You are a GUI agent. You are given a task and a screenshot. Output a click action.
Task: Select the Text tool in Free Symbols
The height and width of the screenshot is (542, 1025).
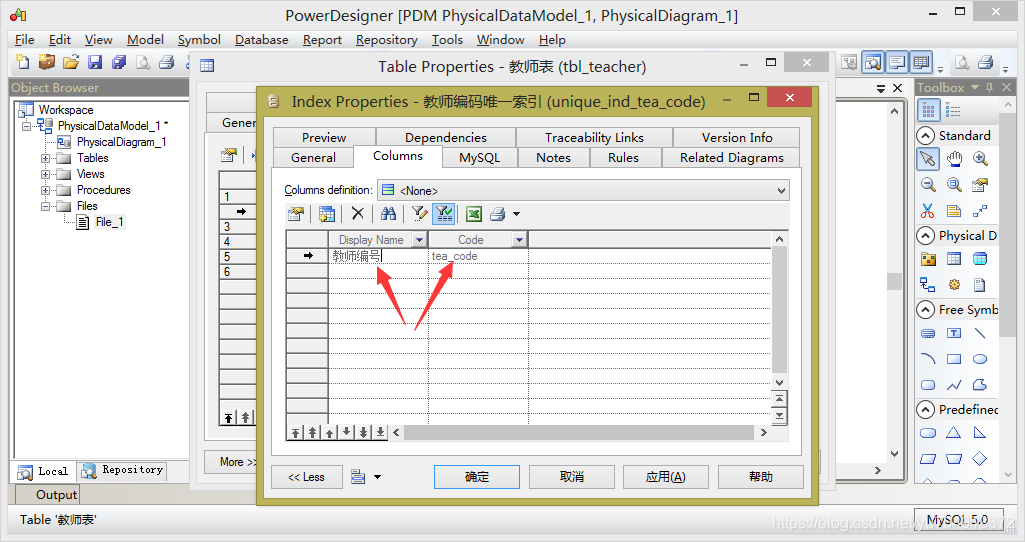pos(954,333)
